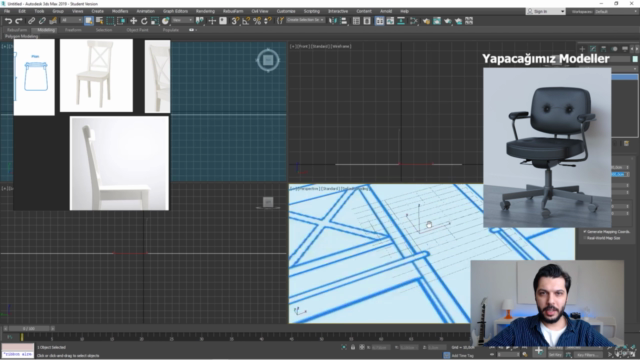
Task: Click Select and Manipulate crosshair icon
Action: (212, 21)
